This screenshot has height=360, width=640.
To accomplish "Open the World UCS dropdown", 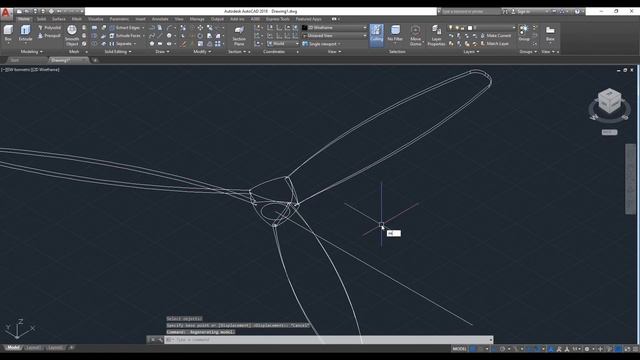I will (283, 44).
